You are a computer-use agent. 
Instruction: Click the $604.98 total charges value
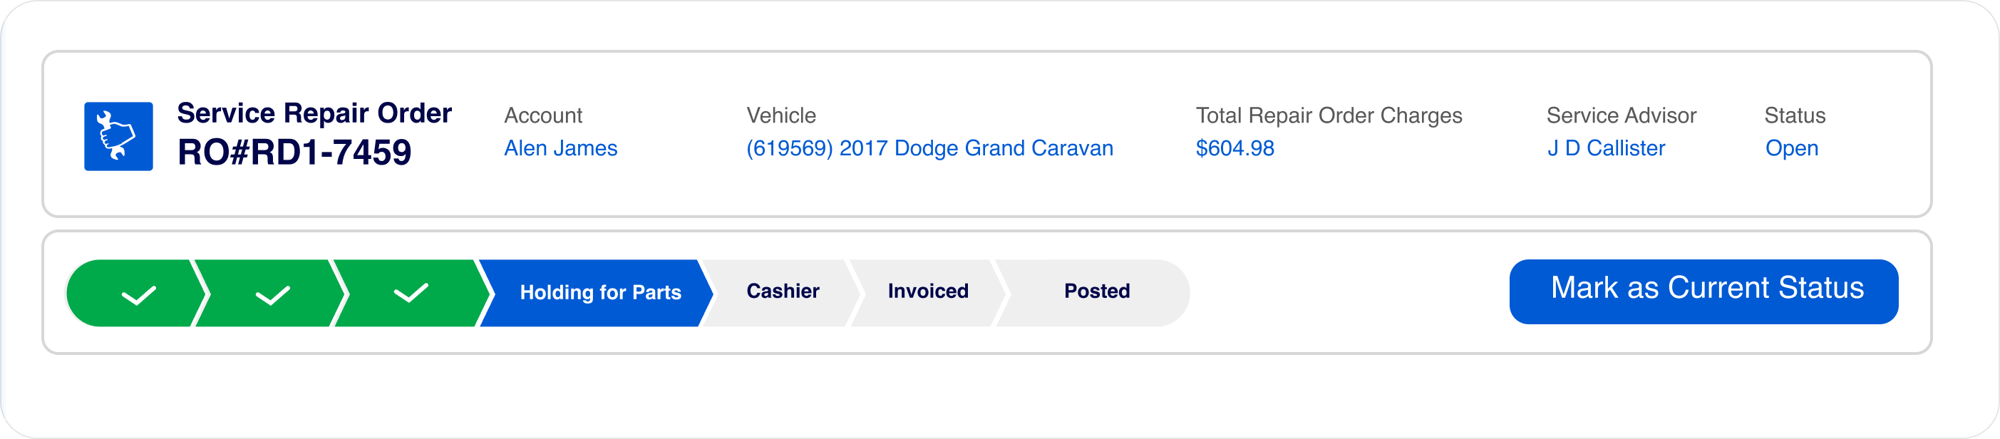coord(1235,148)
